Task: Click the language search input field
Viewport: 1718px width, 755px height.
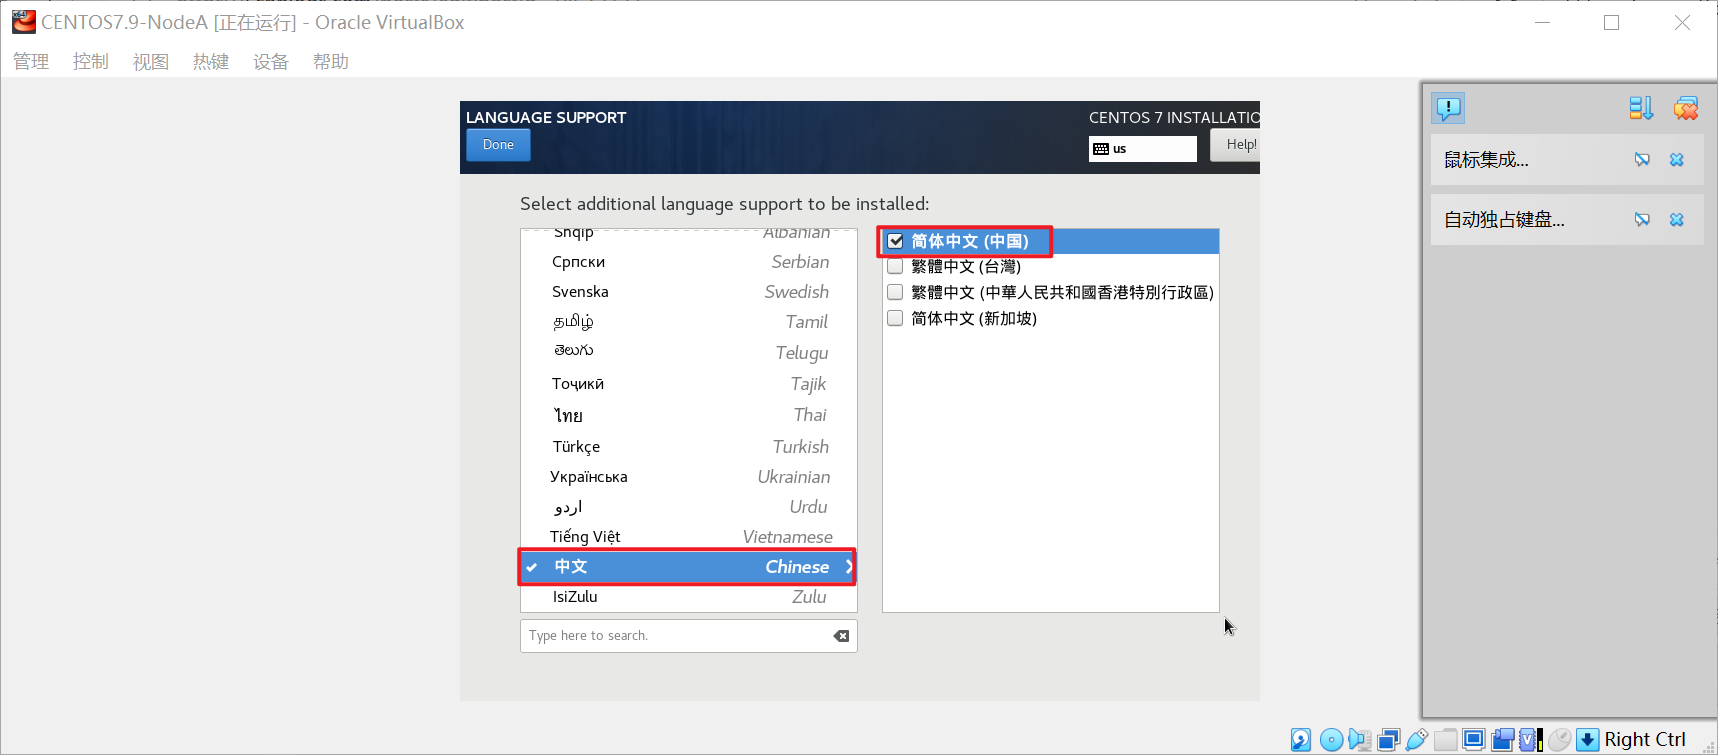Action: [x=689, y=636]
